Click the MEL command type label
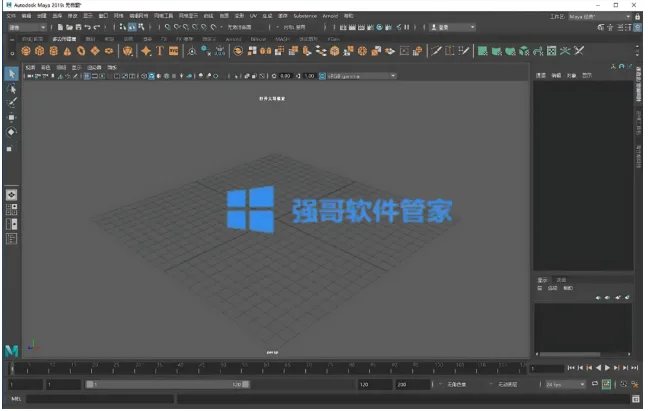Image resolution: width=648 pixels, height=411 pixels. 16,399
